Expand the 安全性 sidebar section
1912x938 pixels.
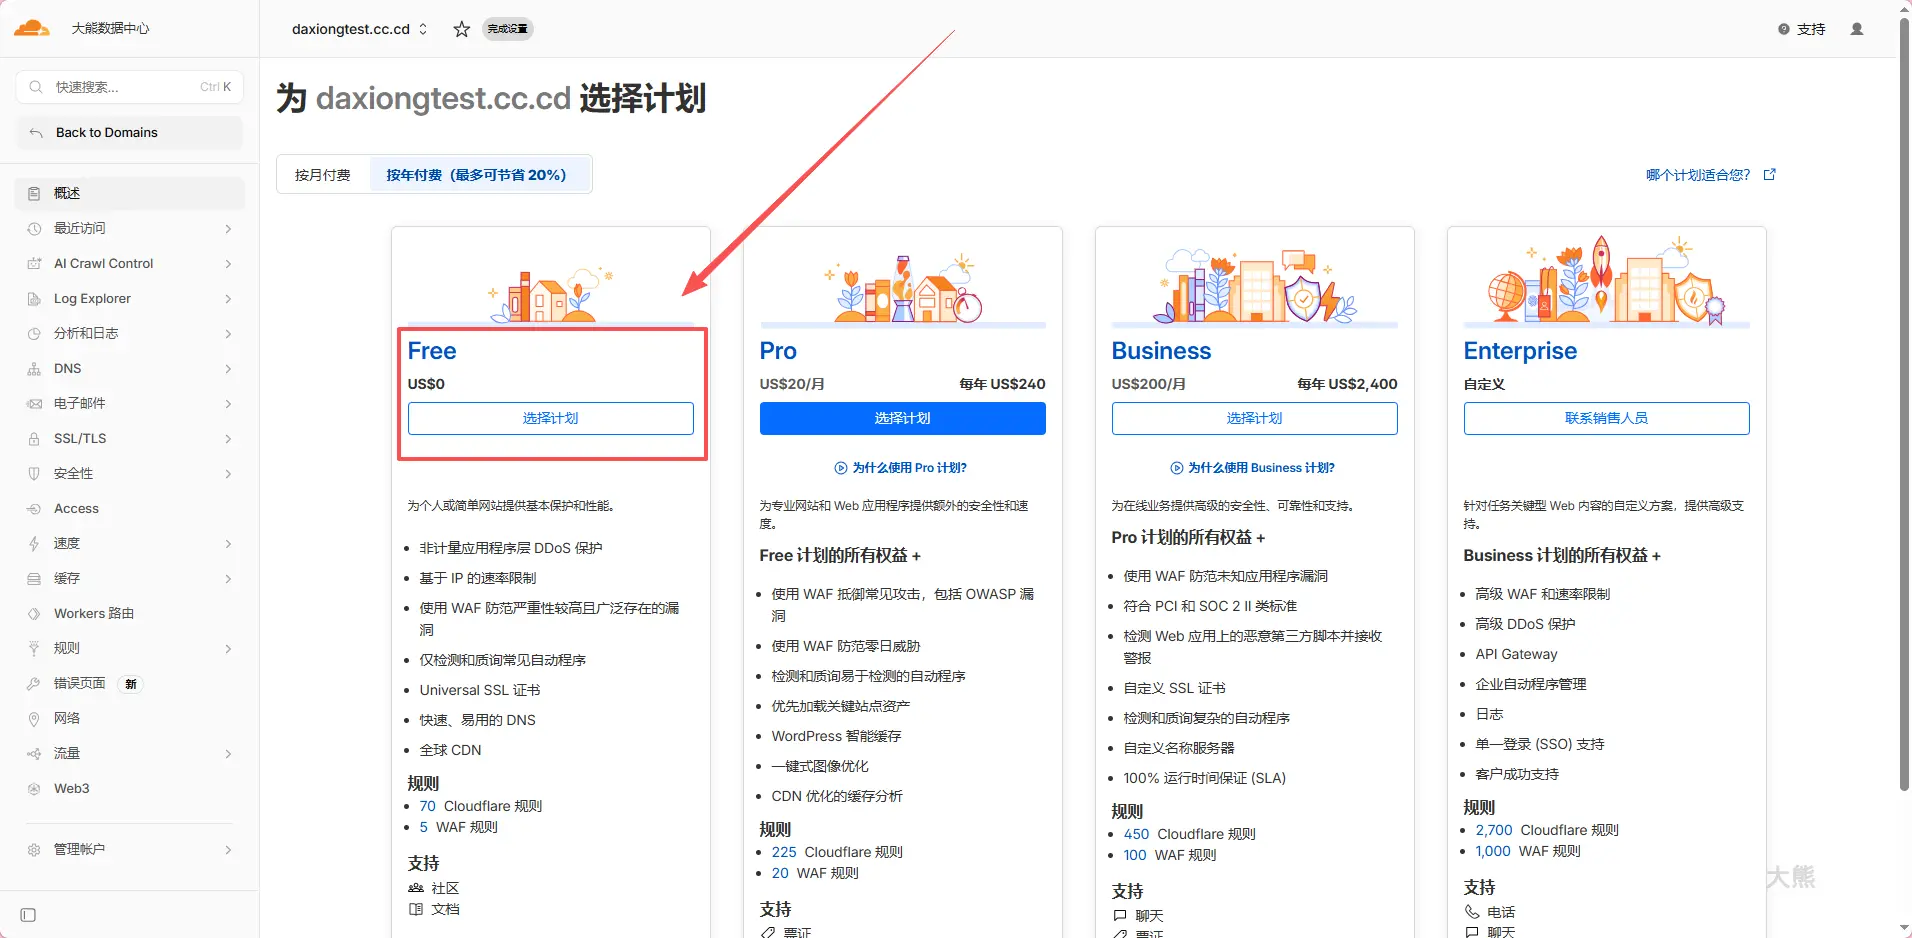71,473
